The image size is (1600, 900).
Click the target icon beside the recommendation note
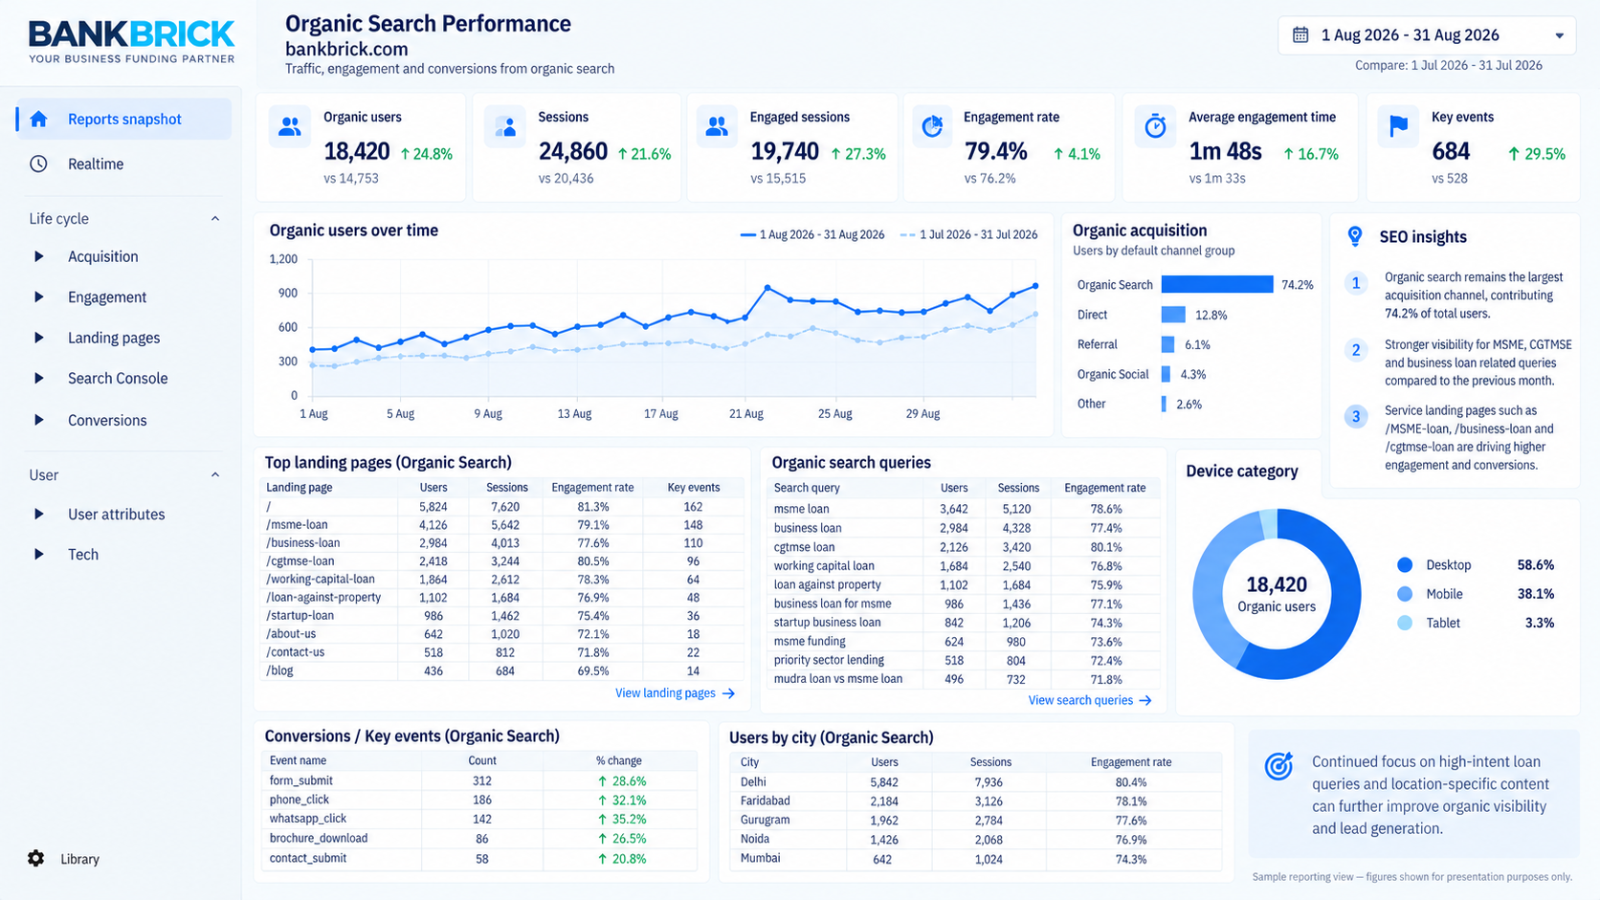[x=1279, y=766]
